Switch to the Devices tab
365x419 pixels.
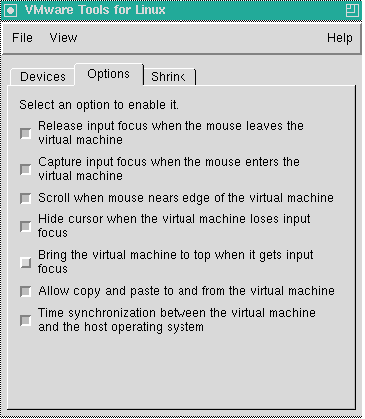point(43,77)
